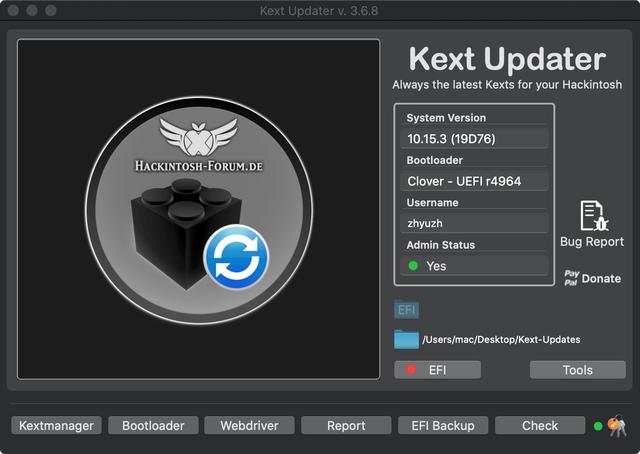Image resolution: width=640 pixels, height=454 pixels.
Task: Click the Kext Updater brick logo
Action: pyautogui.click(x=199, y=210)
